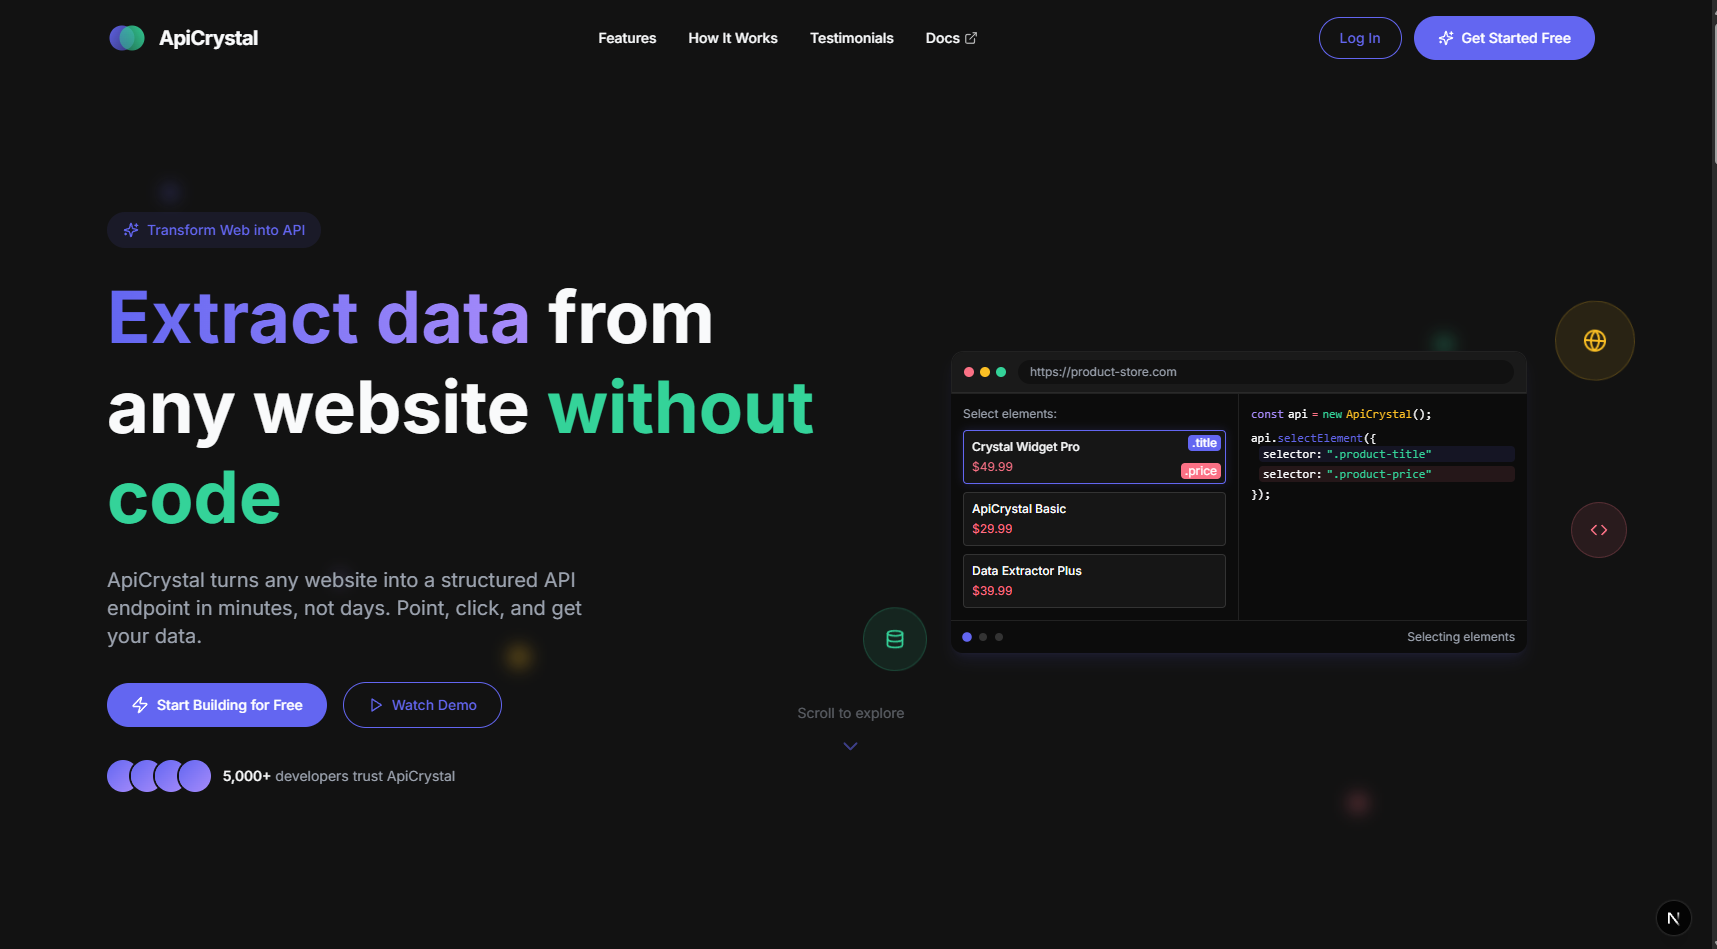
Task: Click the .title selector tag
Action: 1204,443
